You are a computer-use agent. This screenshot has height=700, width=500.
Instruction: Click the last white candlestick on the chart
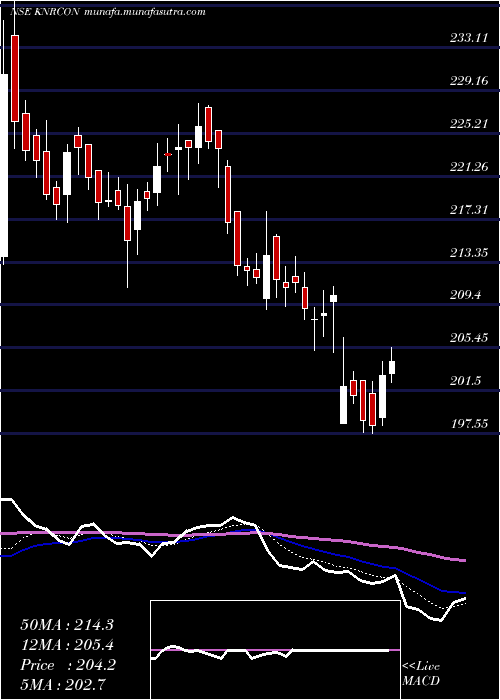[x=392, y=367]
